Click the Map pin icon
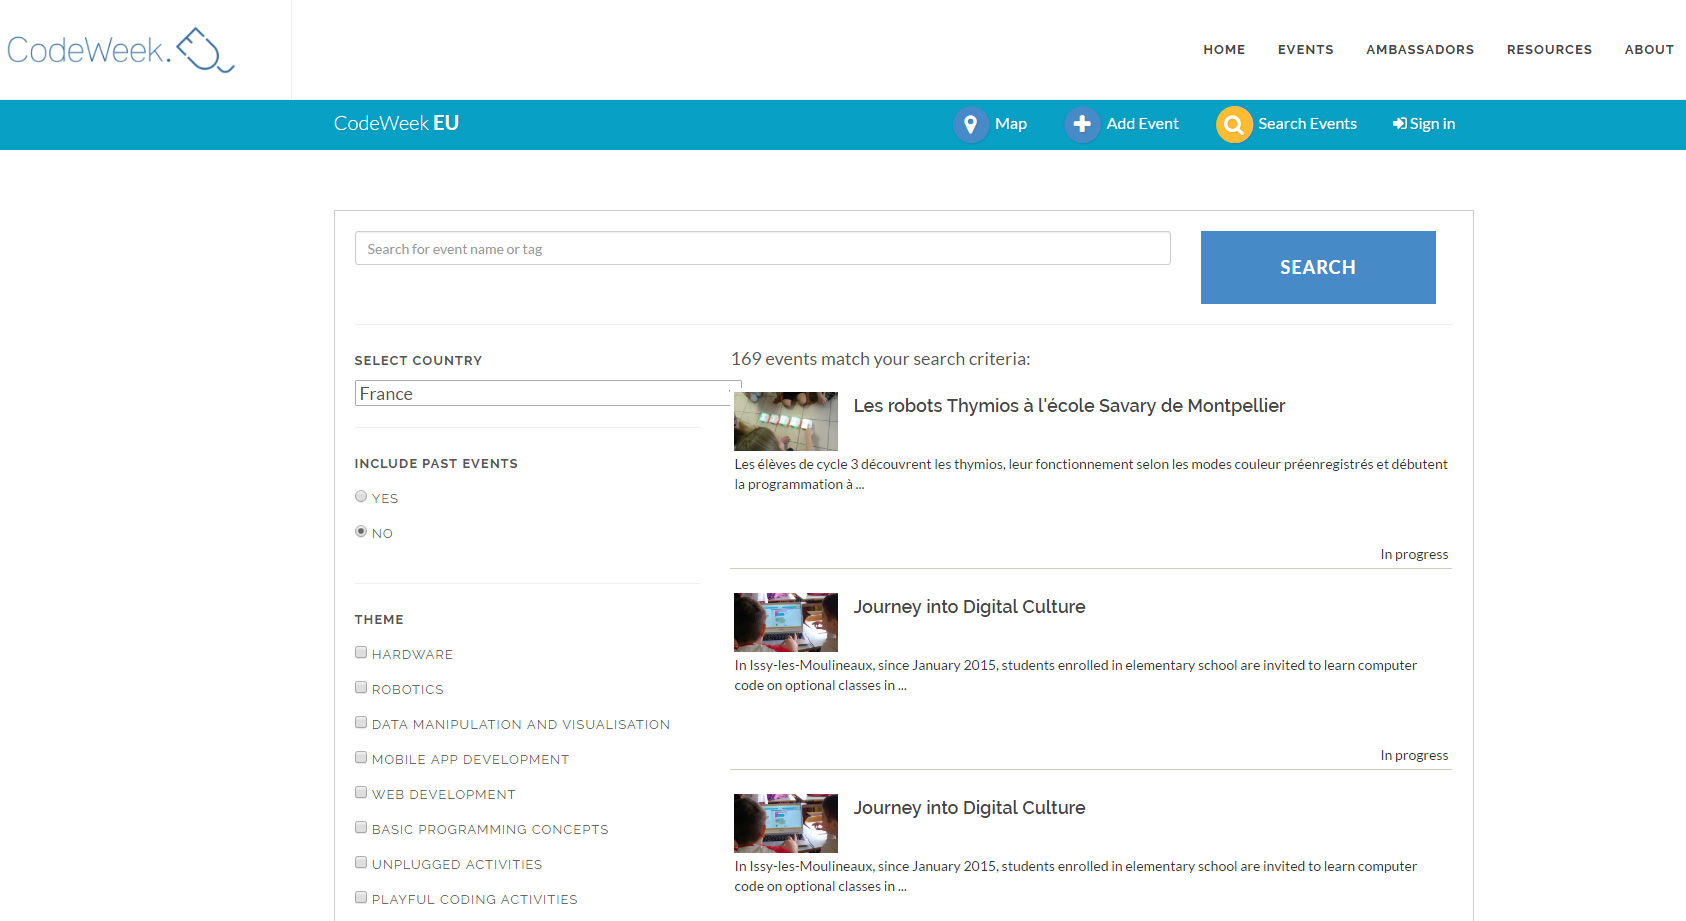Screen dimensions: 1686x921 coord(970,124)
